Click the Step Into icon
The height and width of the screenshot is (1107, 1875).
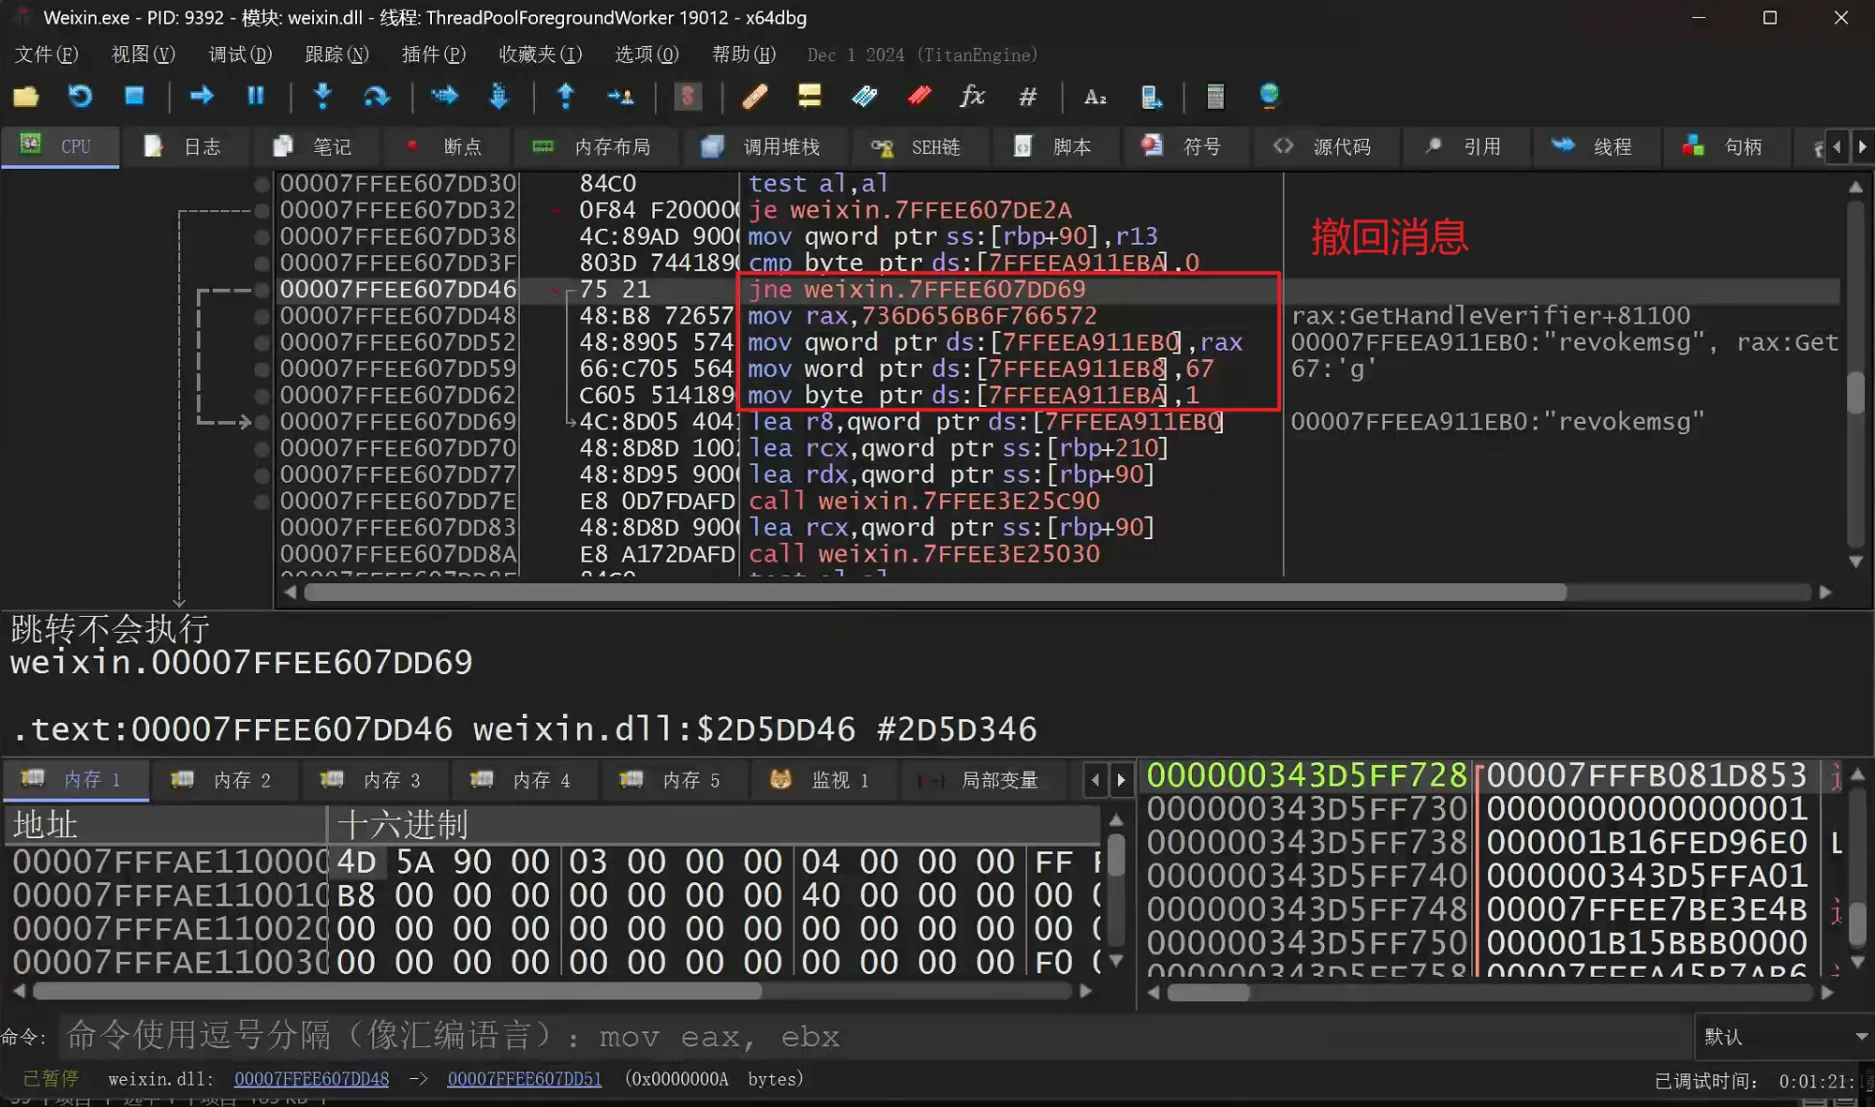[x=322, y=96]
